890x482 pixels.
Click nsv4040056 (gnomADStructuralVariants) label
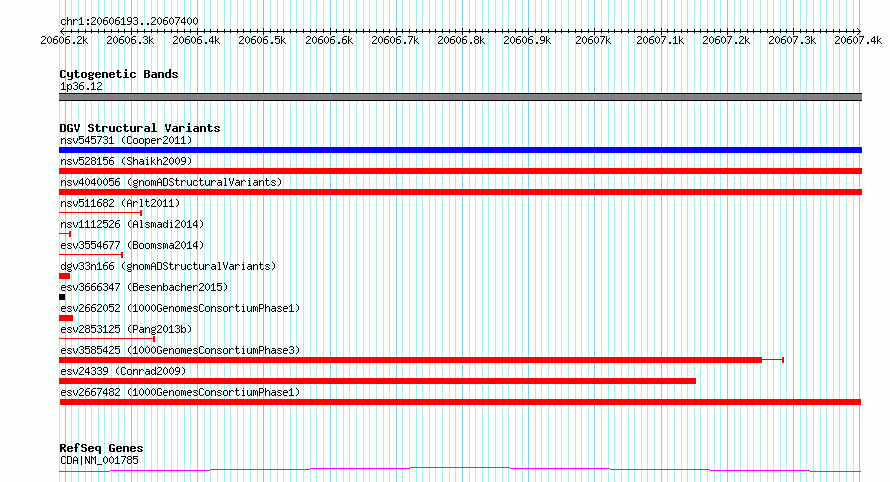[171, 182]
